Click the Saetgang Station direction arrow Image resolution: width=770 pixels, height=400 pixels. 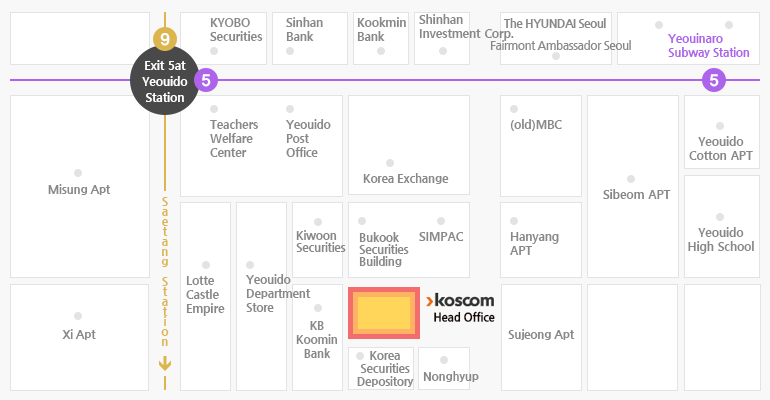165,364
